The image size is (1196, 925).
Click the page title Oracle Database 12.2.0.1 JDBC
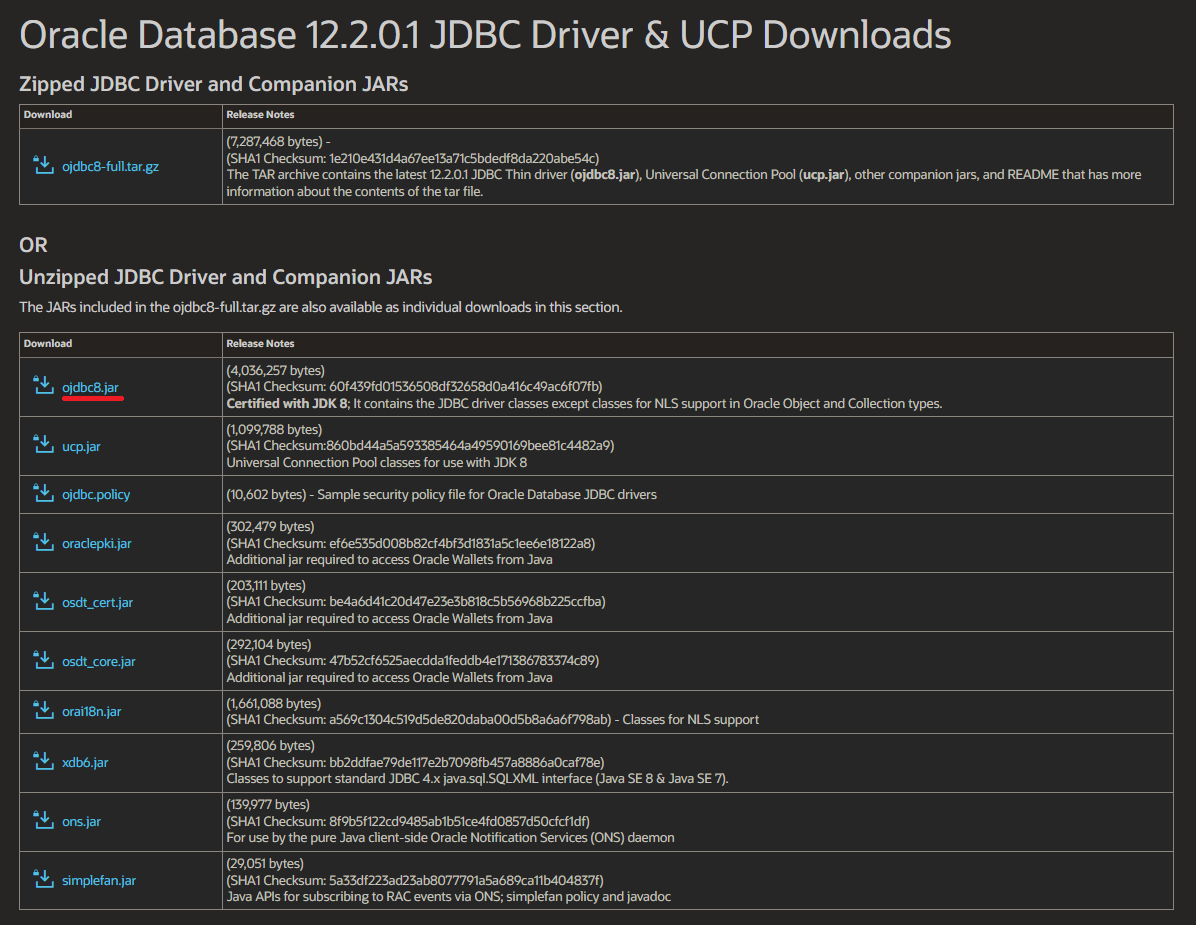tap(485, 35)
